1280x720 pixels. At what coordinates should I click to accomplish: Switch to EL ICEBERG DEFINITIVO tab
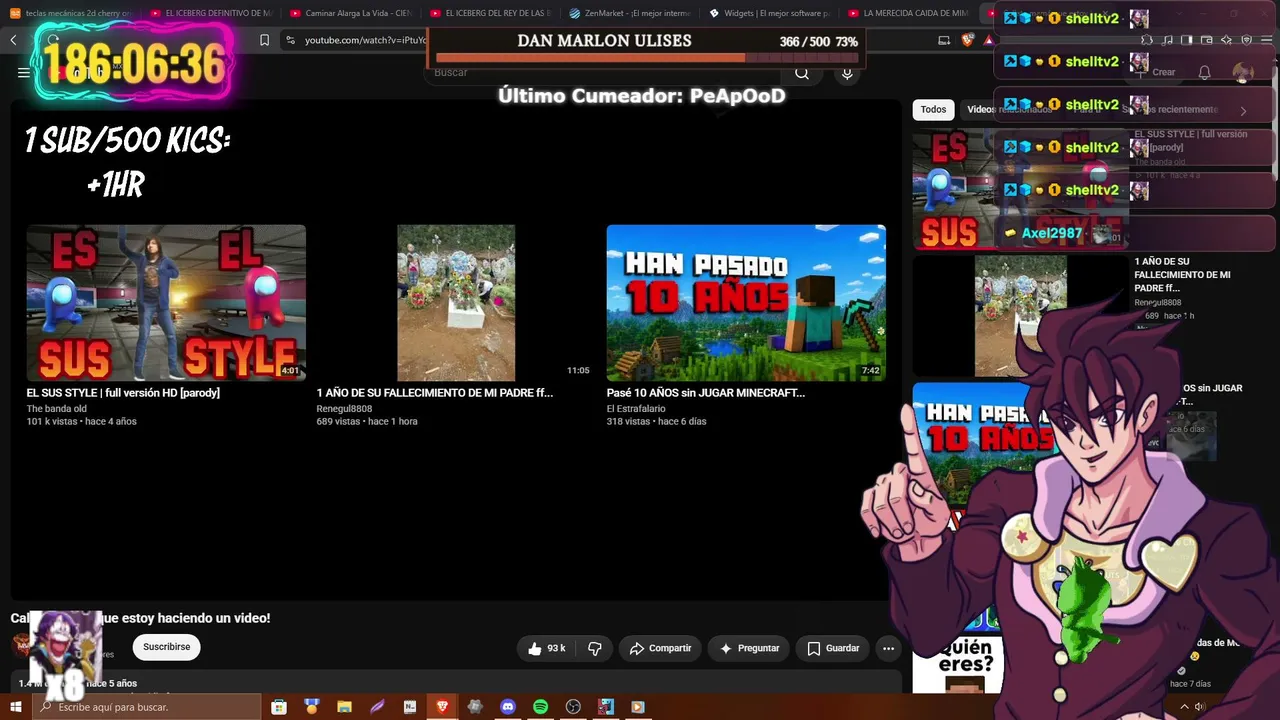211,13
